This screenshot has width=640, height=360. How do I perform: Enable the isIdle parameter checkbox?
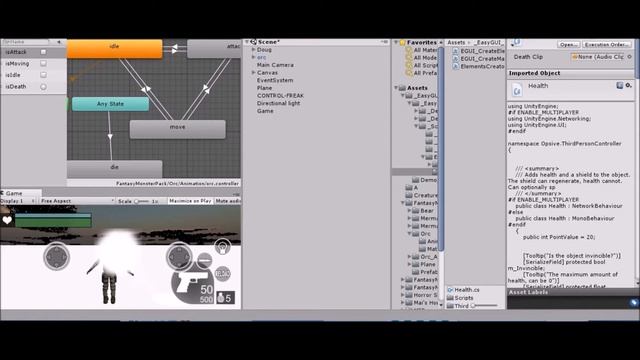tap(43, 75)
